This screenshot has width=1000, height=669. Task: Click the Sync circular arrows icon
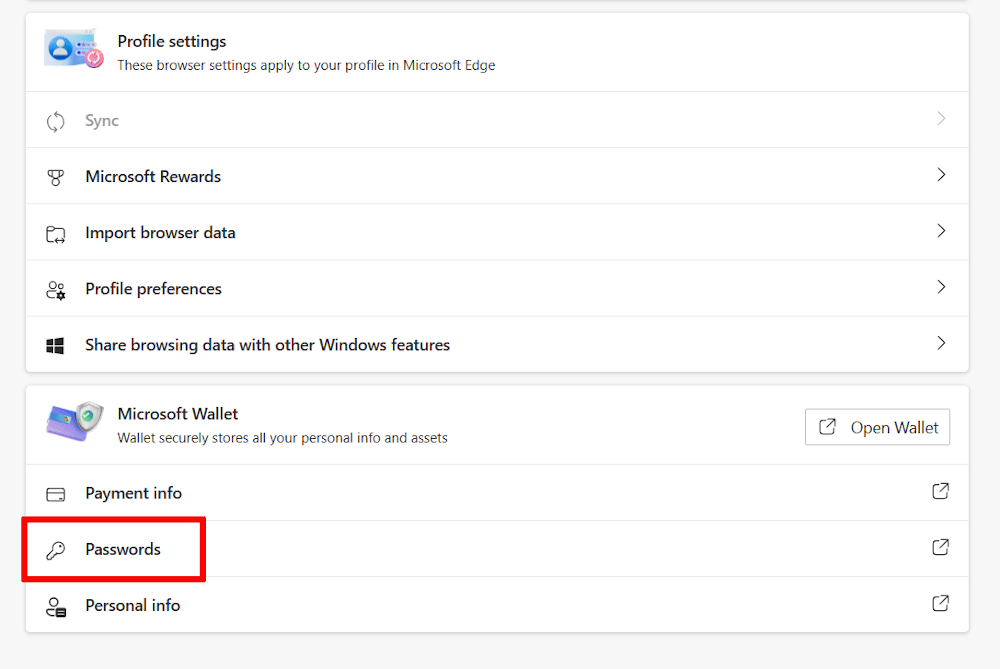pyautogui.click(x=55, y=121)
